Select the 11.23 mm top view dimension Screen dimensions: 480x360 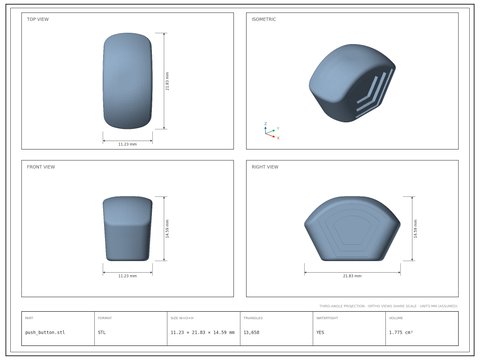(x=128, y=144)
